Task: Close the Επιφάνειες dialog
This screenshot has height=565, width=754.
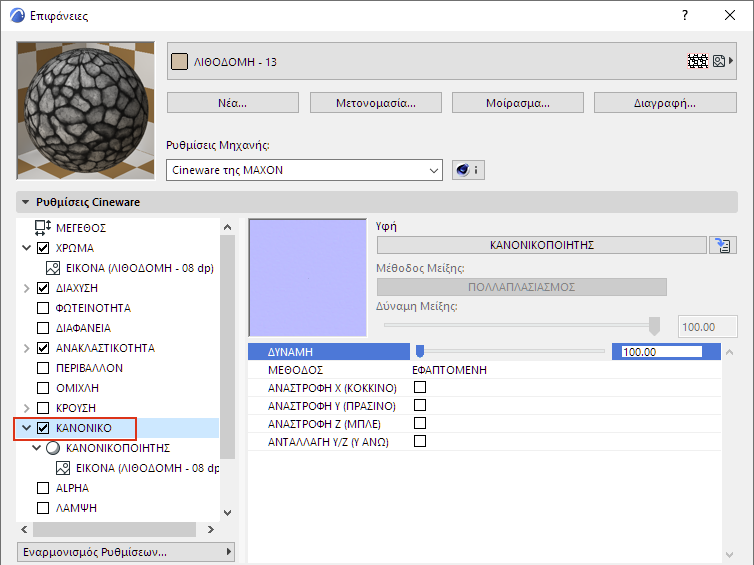Action: pyautogui.click(x=729, y=15)
